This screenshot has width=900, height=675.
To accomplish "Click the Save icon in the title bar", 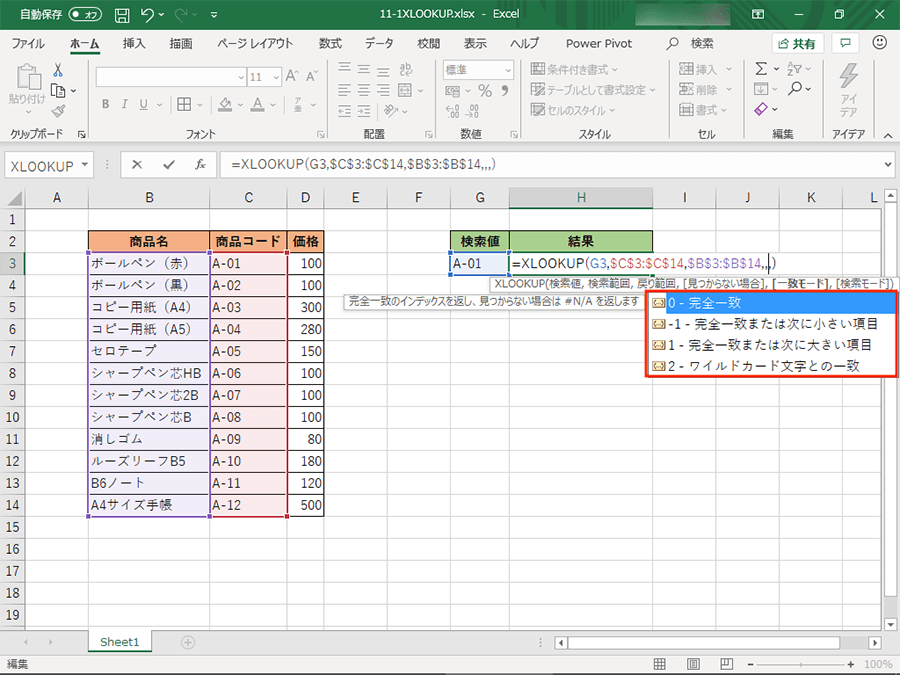I will click(x=122, y=16).
